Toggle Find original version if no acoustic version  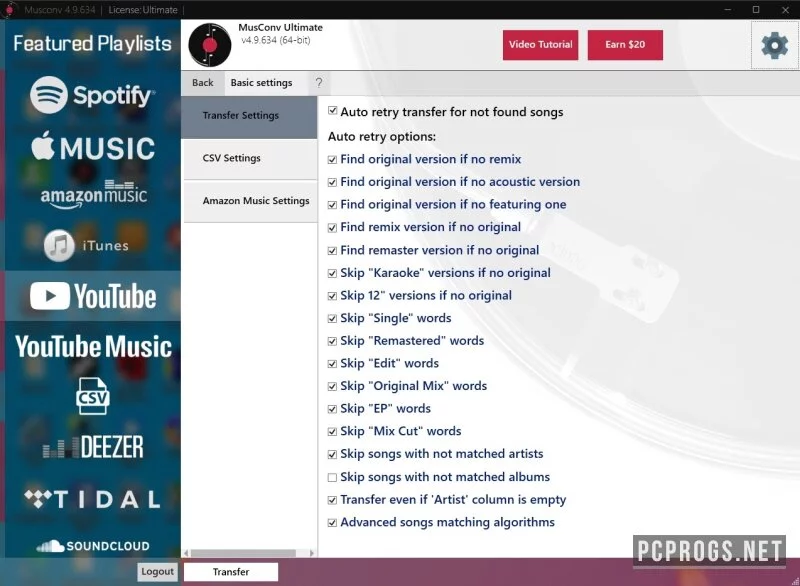point(332,182)
